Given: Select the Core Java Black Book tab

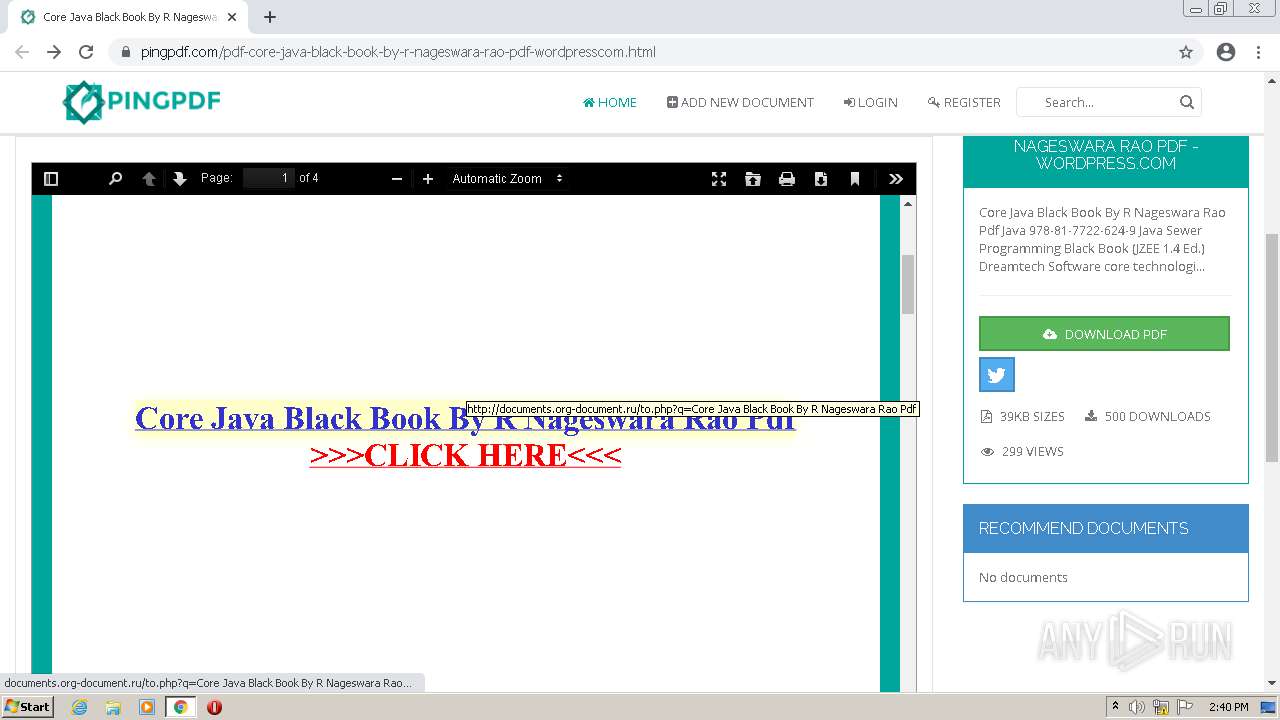Looking at the screenshot, I should point(127,17).
